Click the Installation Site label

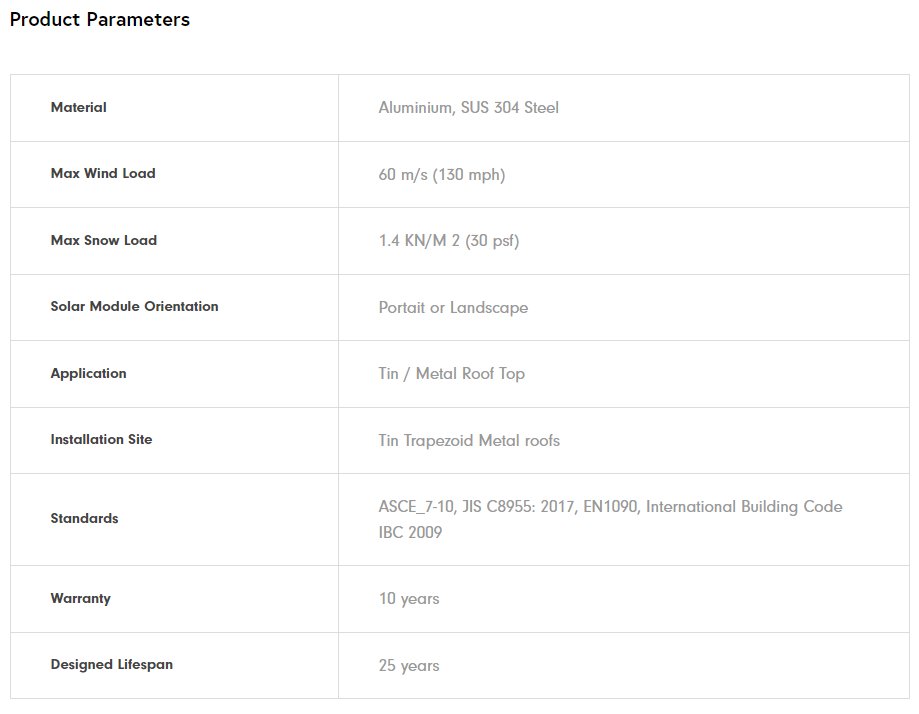pos(101,439)
